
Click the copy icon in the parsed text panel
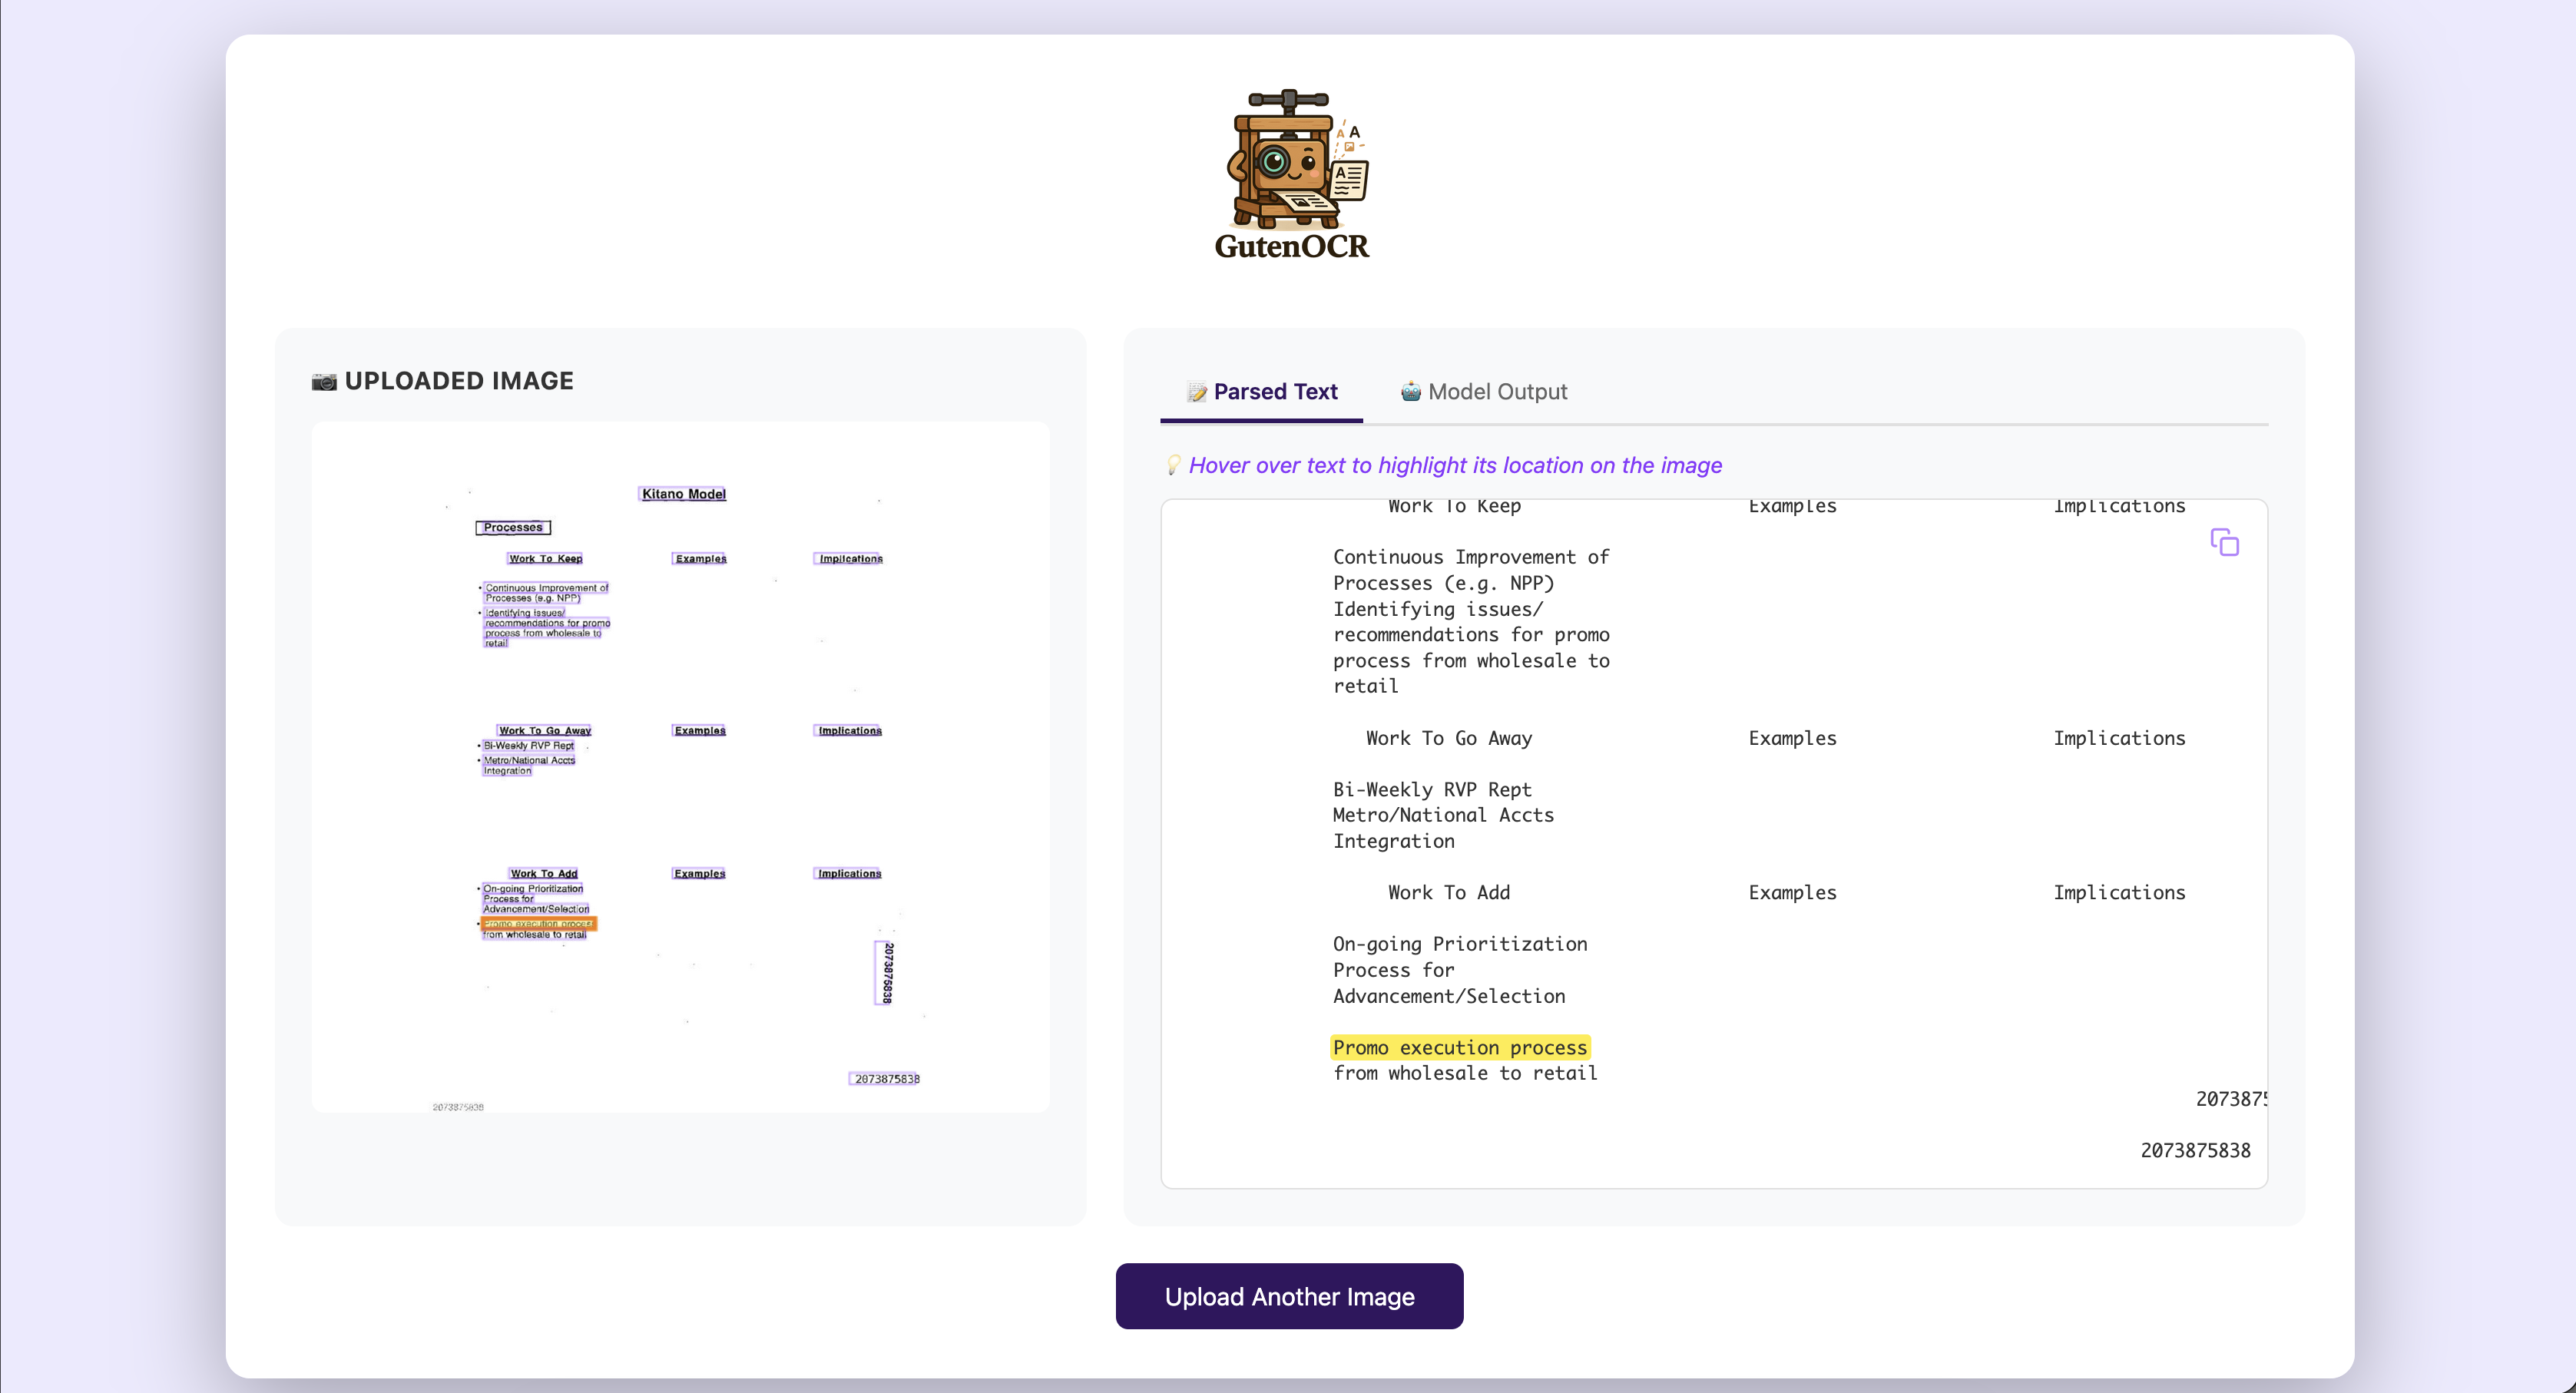click(x=2225, y=541)
